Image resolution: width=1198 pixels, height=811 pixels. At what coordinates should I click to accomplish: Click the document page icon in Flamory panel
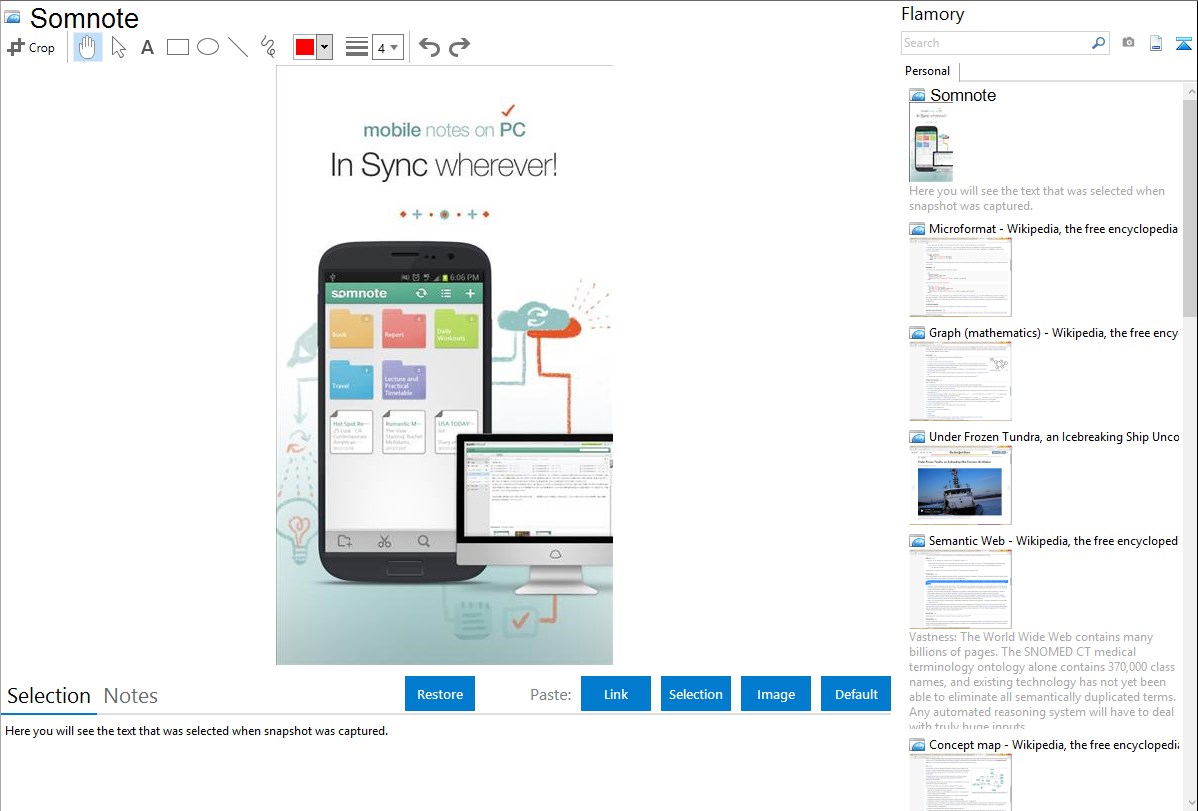pos(1156,43)
